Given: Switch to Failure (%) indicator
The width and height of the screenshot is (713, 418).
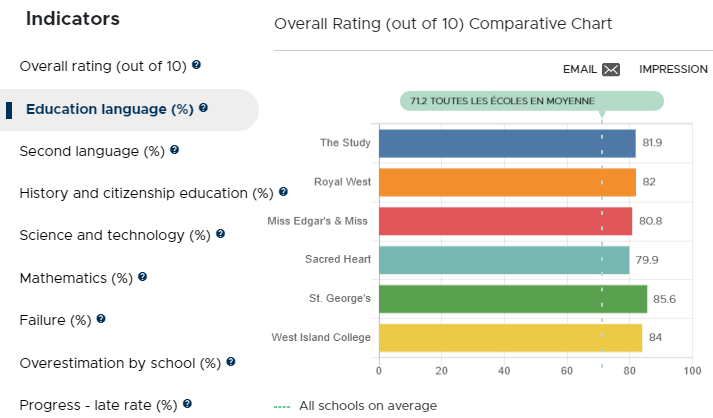Looking at the screenshot, I should coord(55,320).
